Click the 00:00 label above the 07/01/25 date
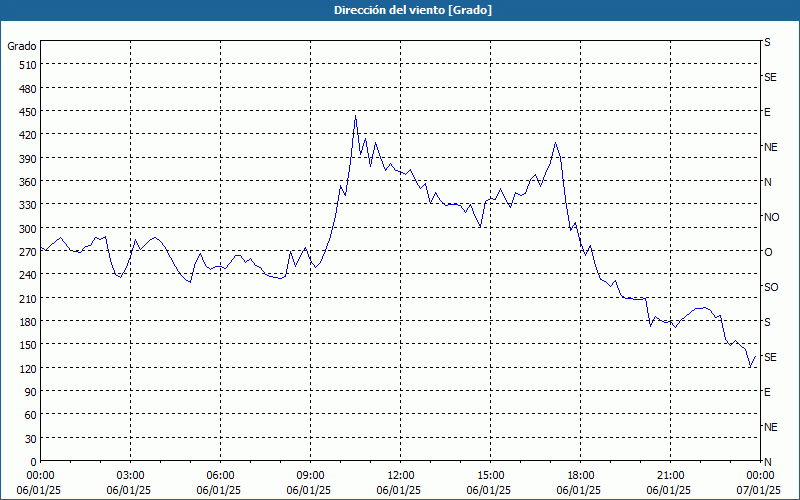Image resolution: width=800 pixels, height=500 pixels. pos(760,476)
